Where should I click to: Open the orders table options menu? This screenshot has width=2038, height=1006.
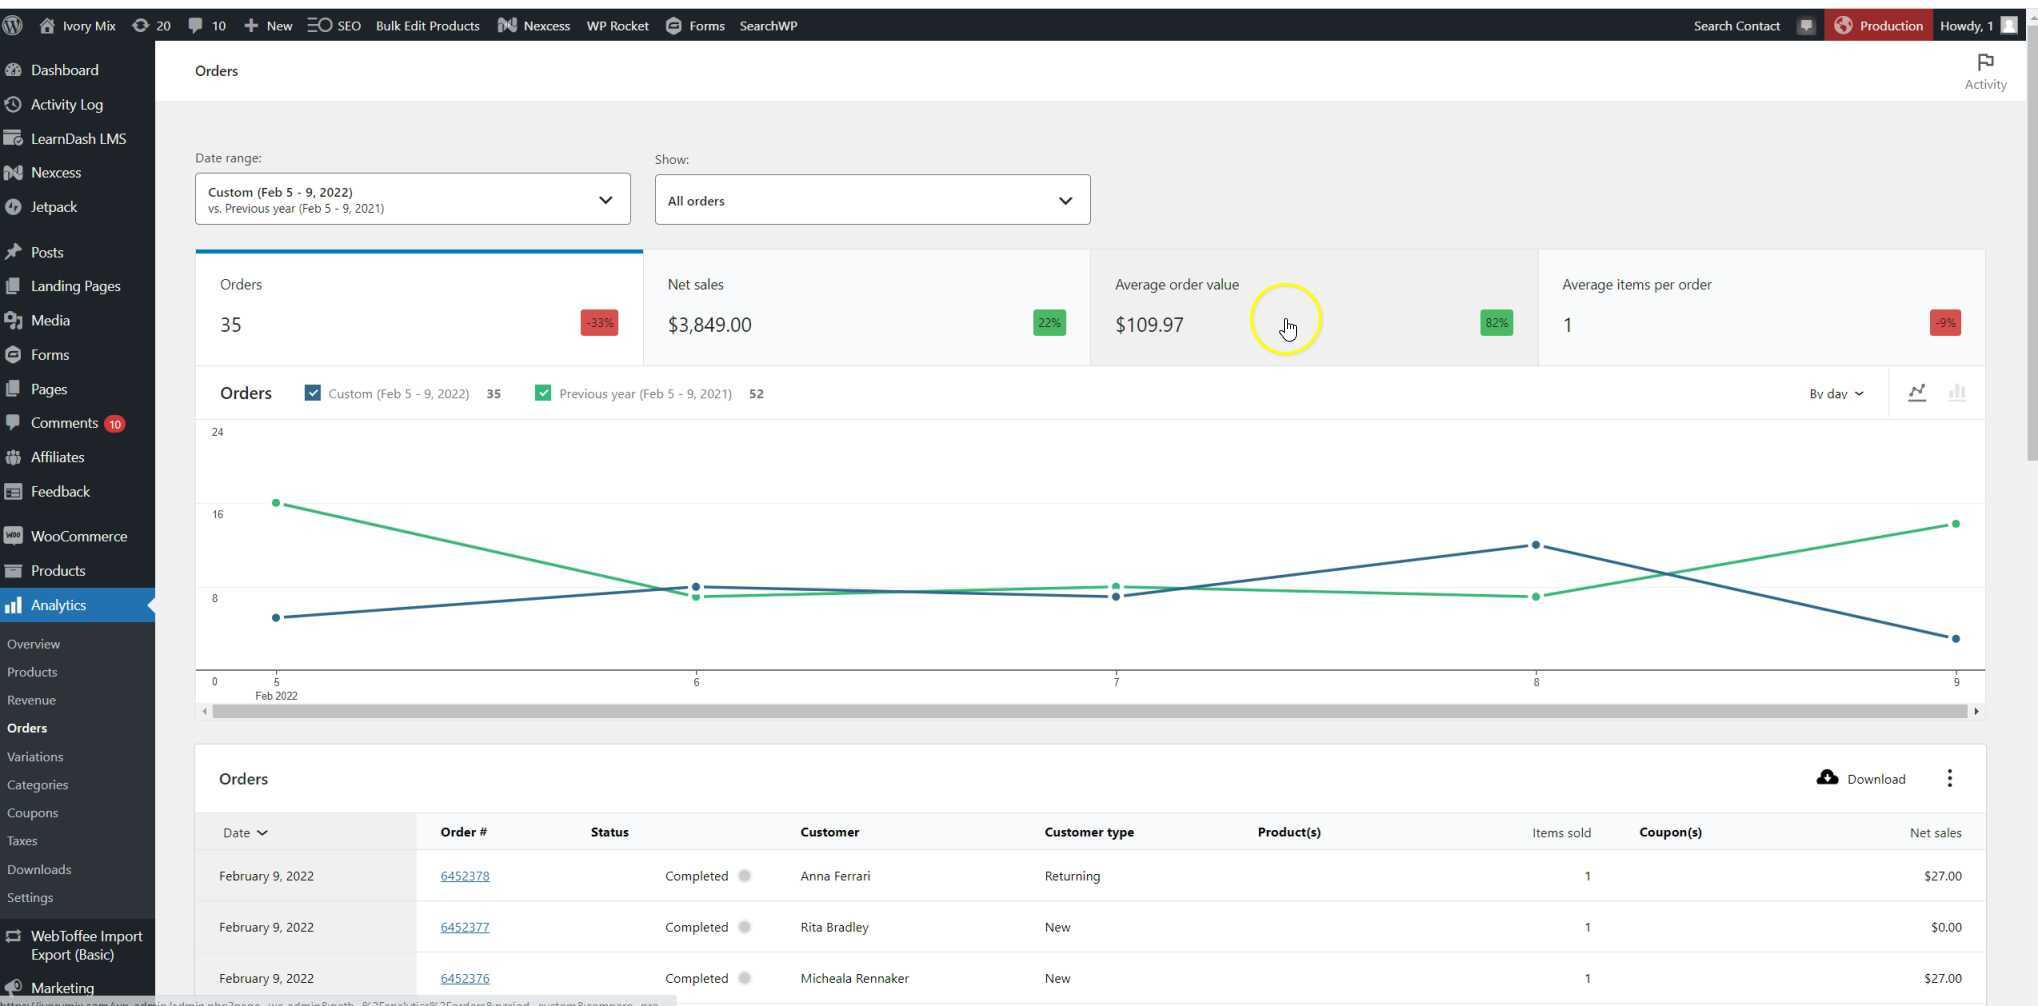1949,779
